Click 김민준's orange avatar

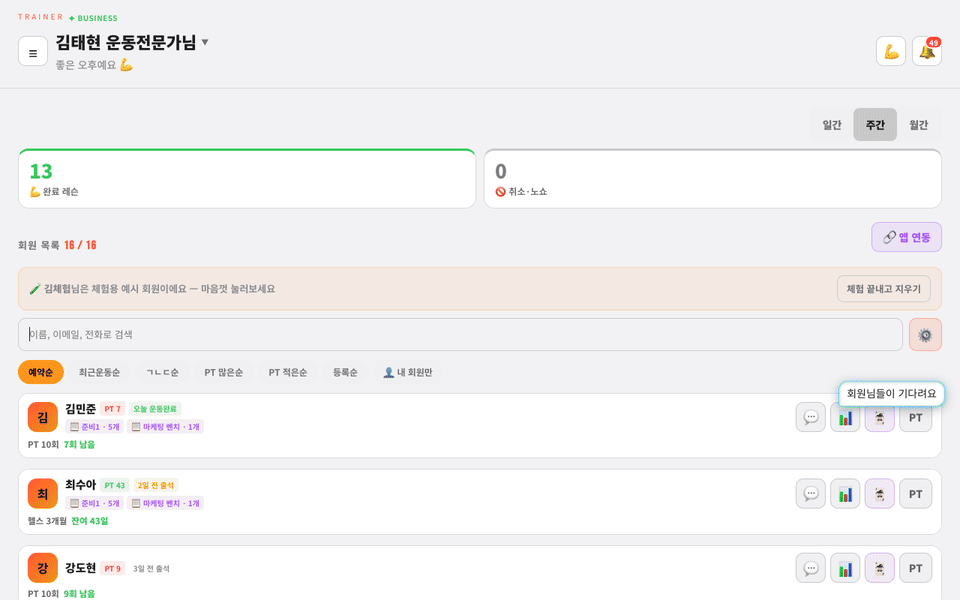pyautogui.click(x=43, y=418)
